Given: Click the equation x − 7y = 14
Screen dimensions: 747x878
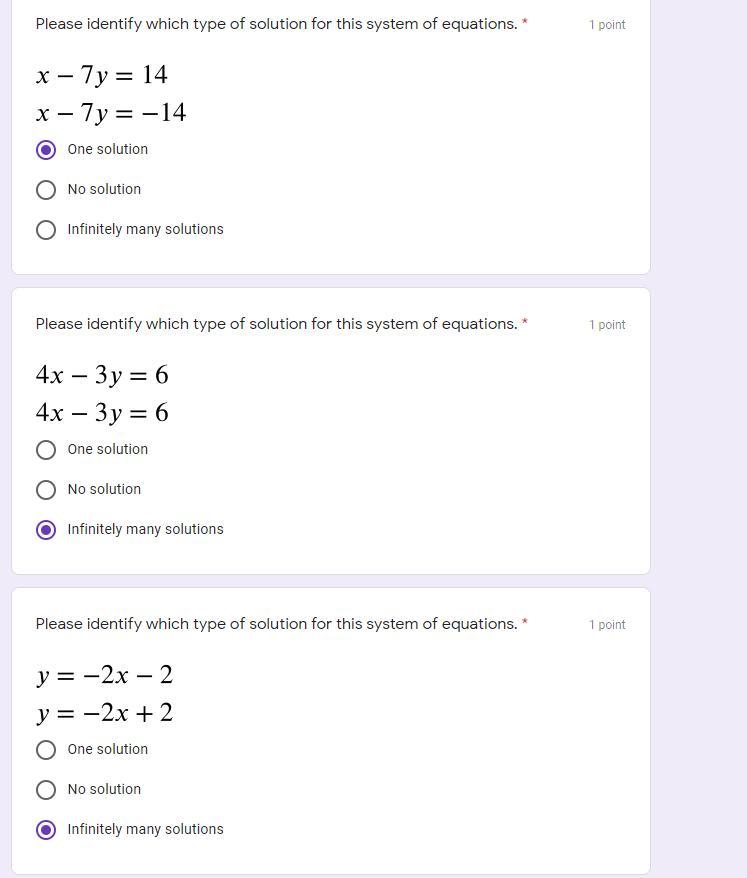Looking at the screenshot, I should coord(101,75).
